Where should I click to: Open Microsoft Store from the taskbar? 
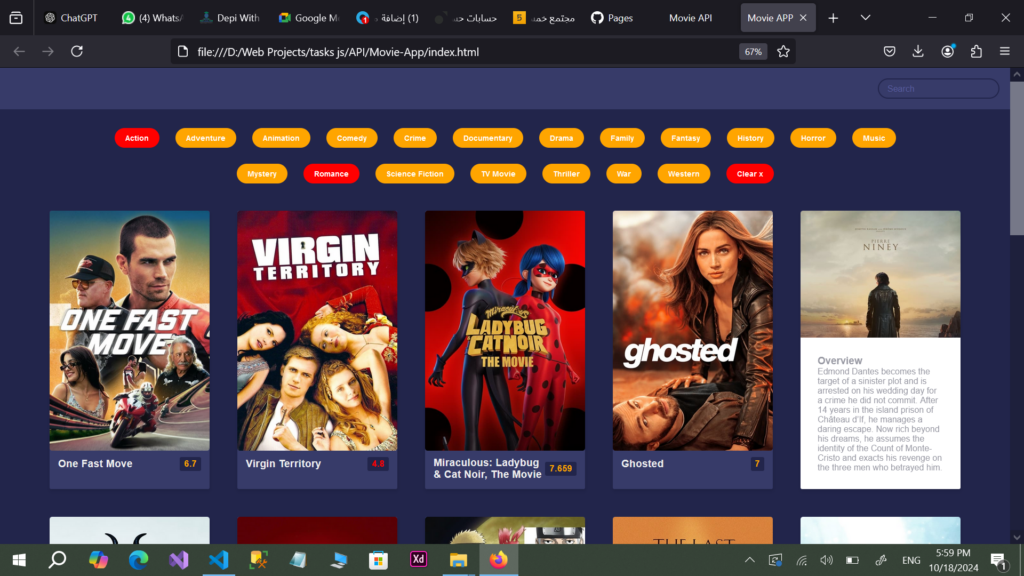point(378,560)
